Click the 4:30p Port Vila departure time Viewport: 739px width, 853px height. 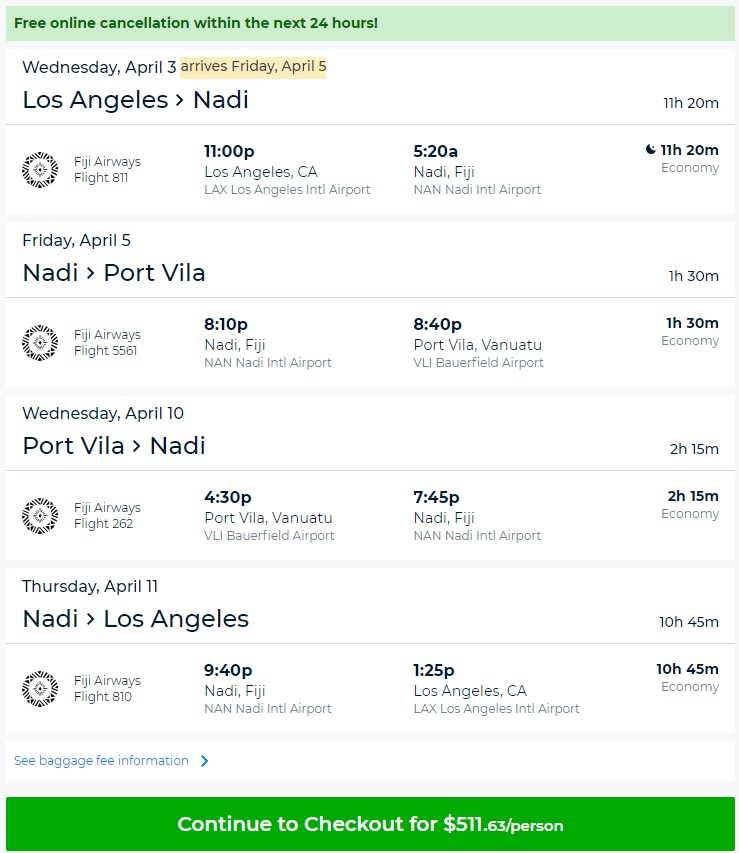(x=227, y=497)
